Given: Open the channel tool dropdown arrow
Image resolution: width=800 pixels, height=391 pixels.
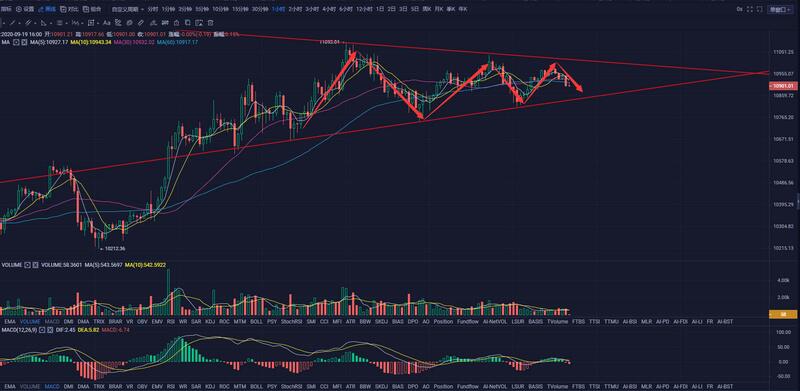Looking at the screenshot, I should pos(35,23).
